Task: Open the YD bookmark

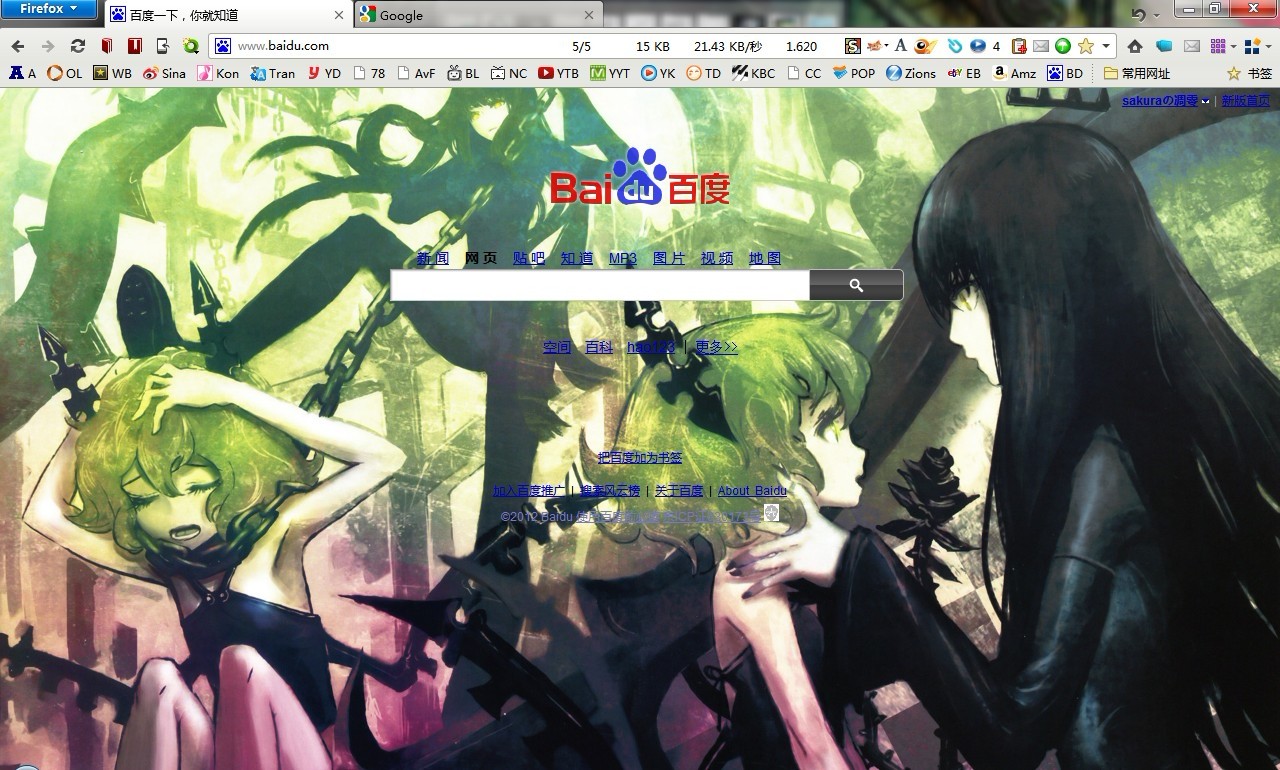Action: point(324,73)
